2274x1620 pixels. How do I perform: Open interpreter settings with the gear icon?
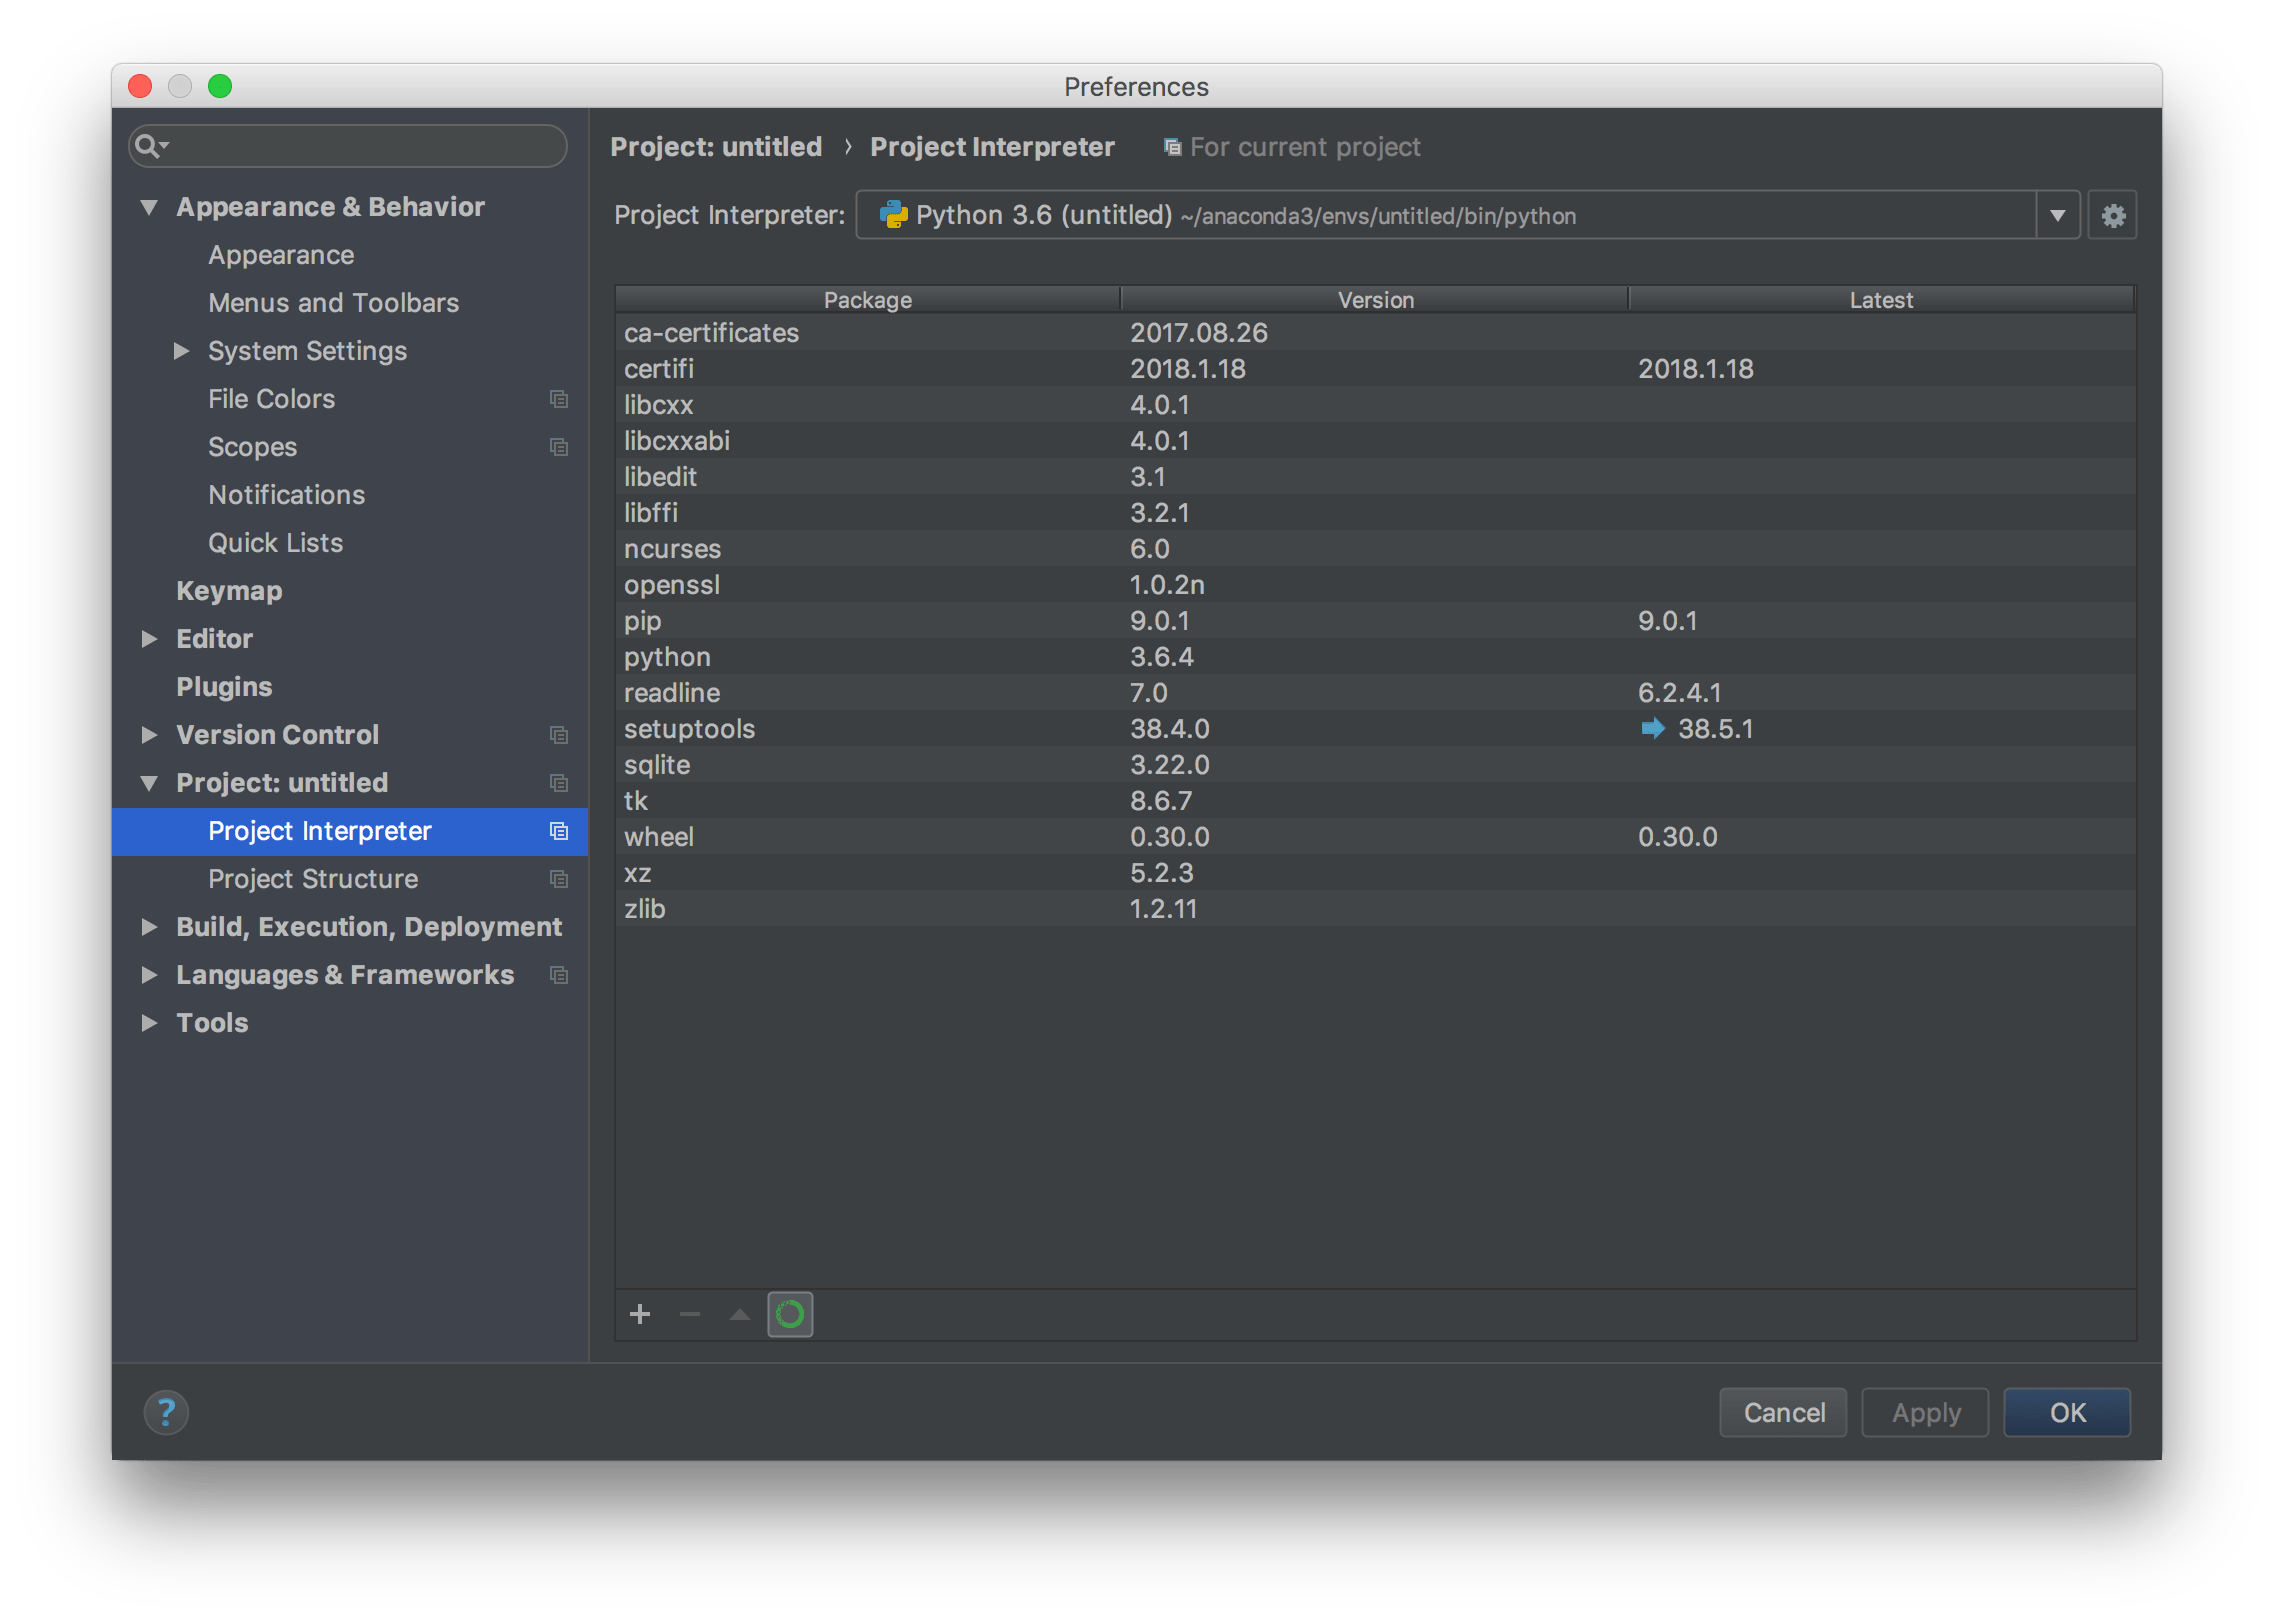click(x=2112, y=214)
